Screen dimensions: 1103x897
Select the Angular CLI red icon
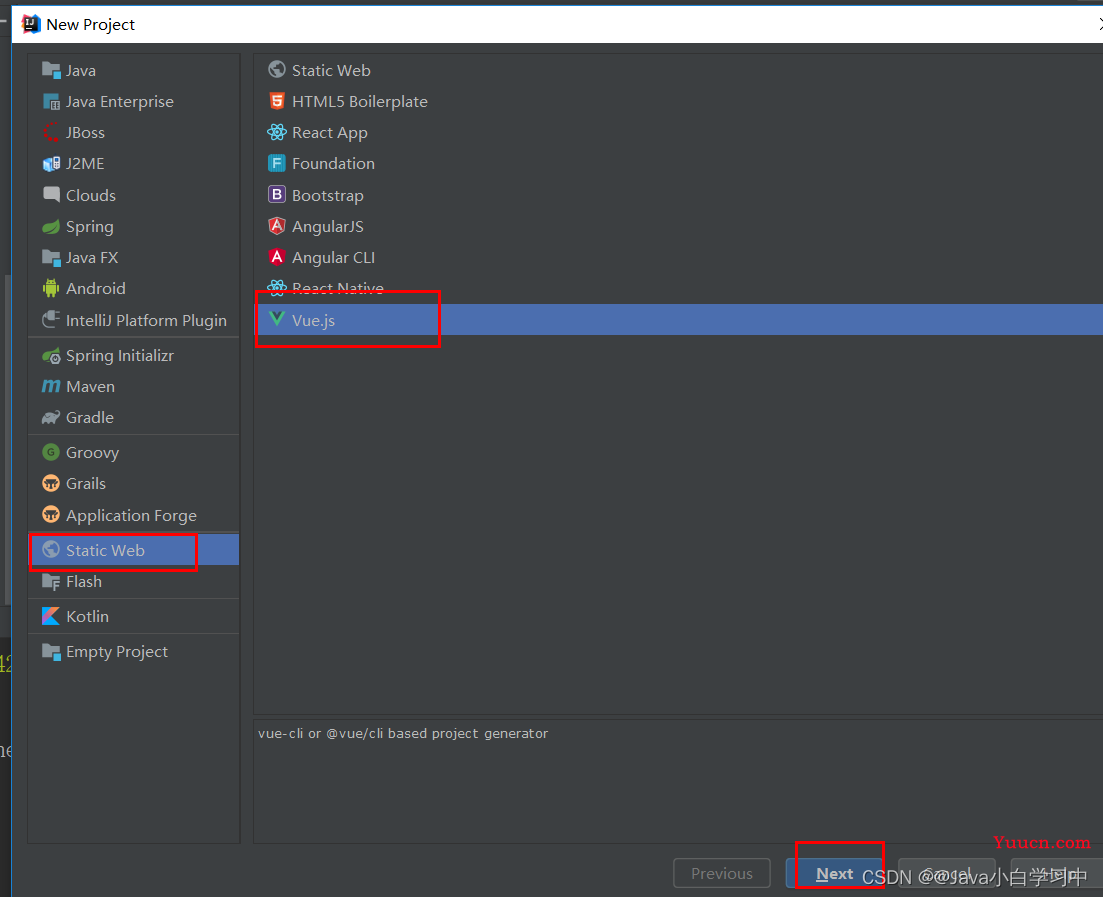tap(277, 257)
